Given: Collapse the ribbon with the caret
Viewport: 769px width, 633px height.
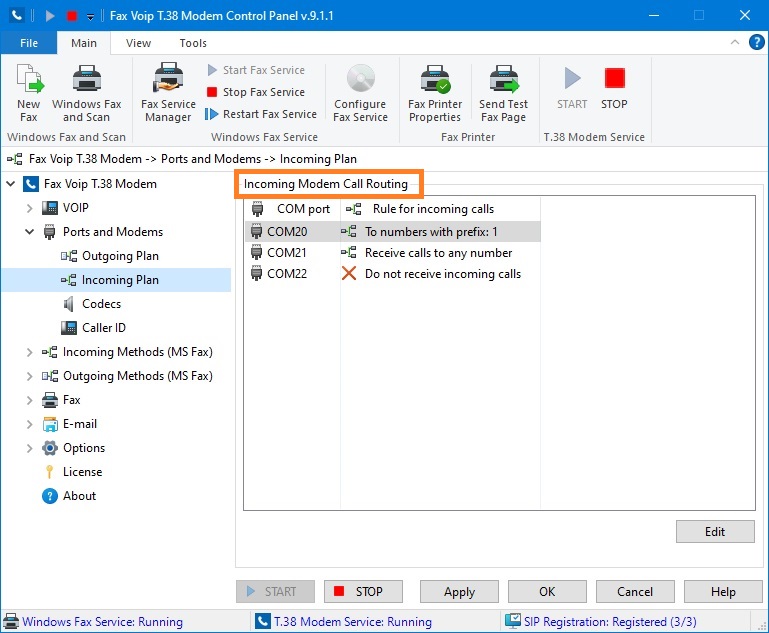Looking at the screenshot, I should [x=735, y=42].
